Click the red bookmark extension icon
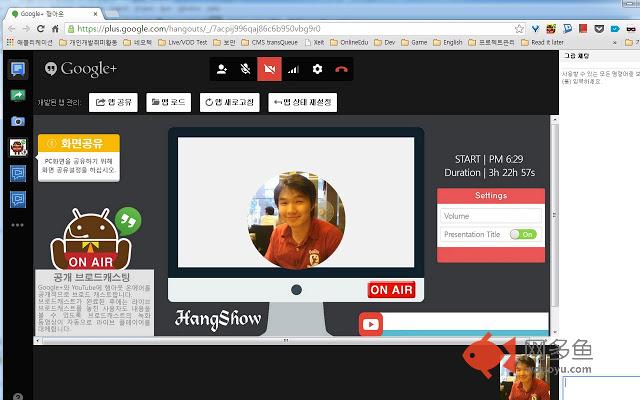 583,29
